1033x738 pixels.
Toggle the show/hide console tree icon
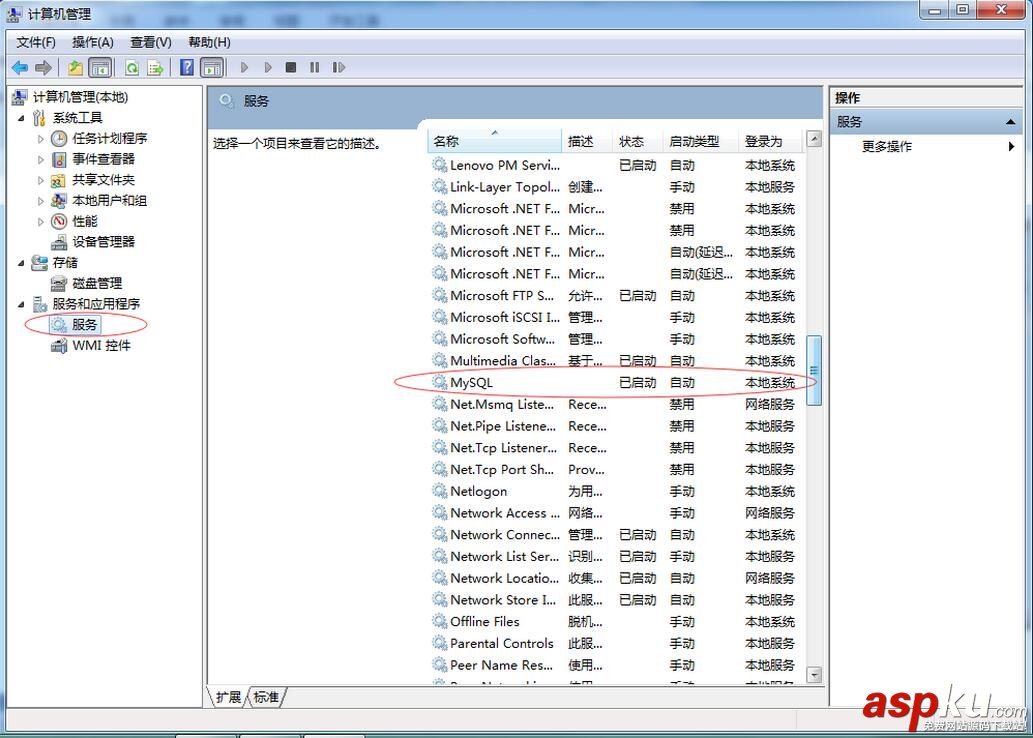(99, 67)
